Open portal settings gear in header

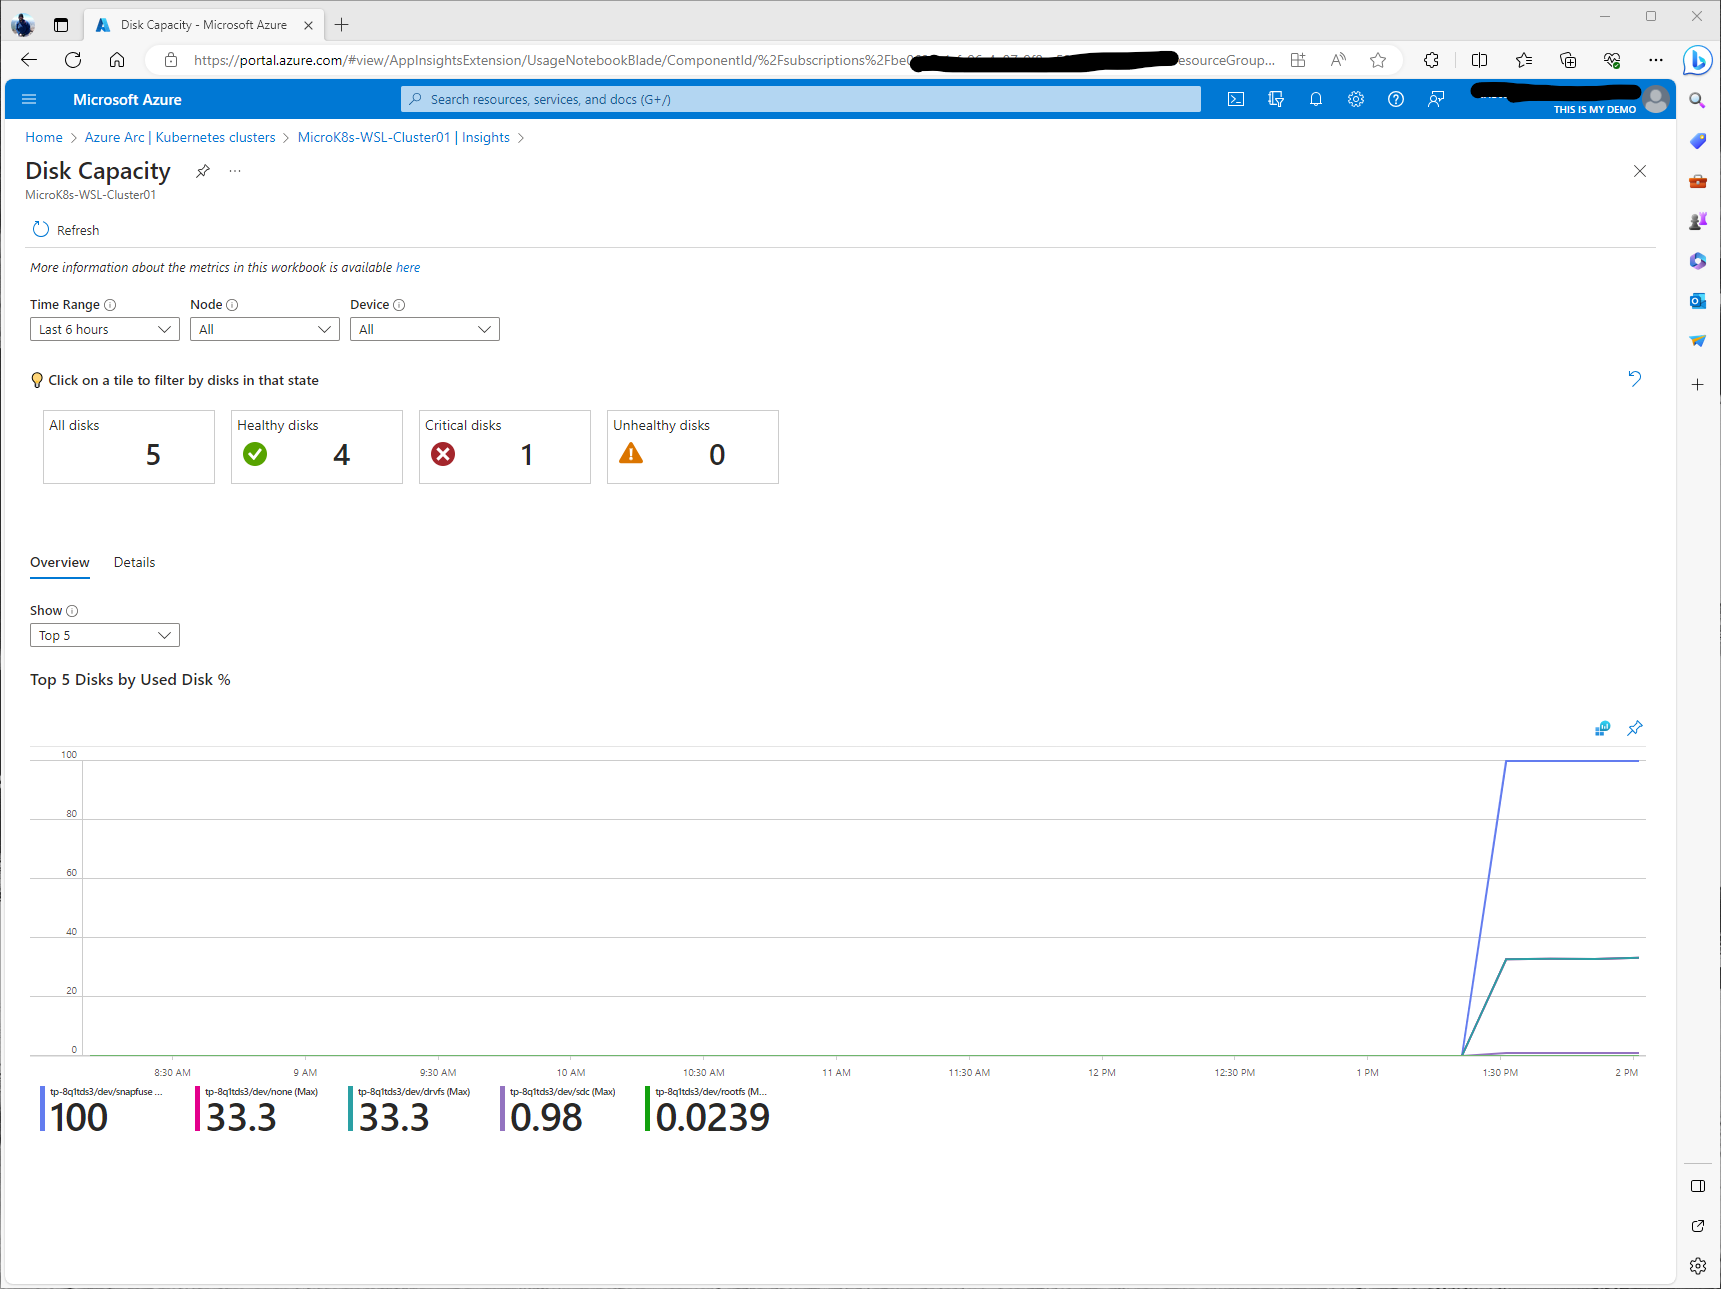(x=1356, y=99)
